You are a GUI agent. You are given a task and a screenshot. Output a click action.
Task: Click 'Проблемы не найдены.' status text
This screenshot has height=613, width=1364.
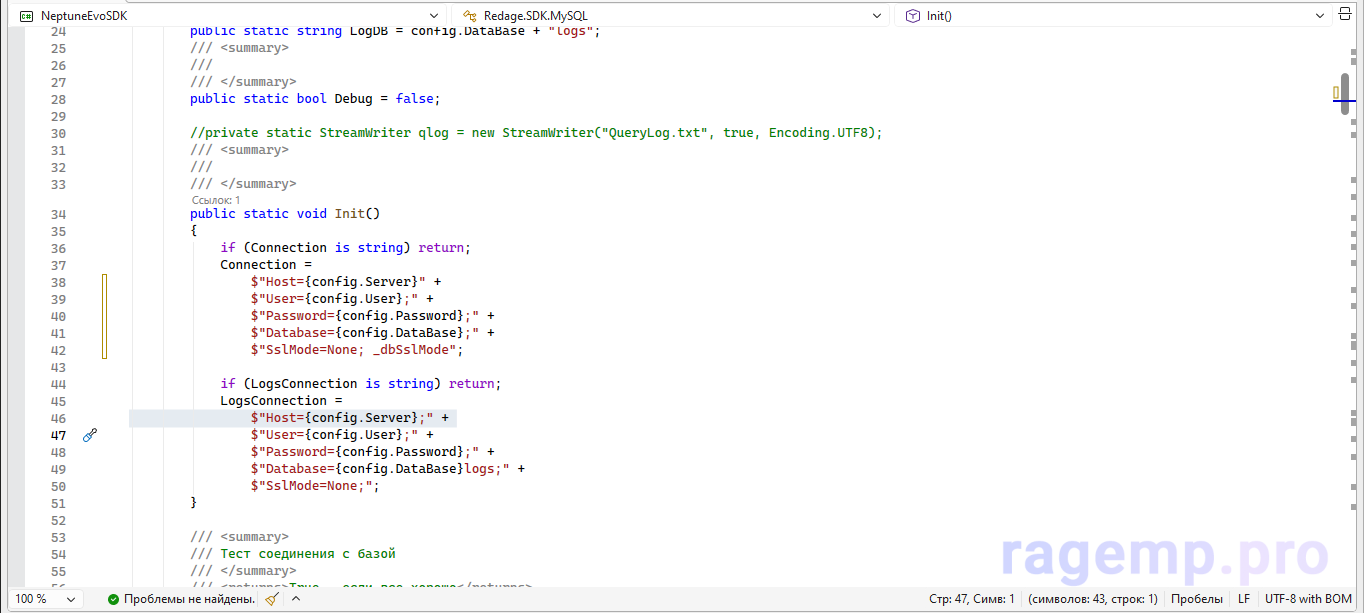[187, 599]
